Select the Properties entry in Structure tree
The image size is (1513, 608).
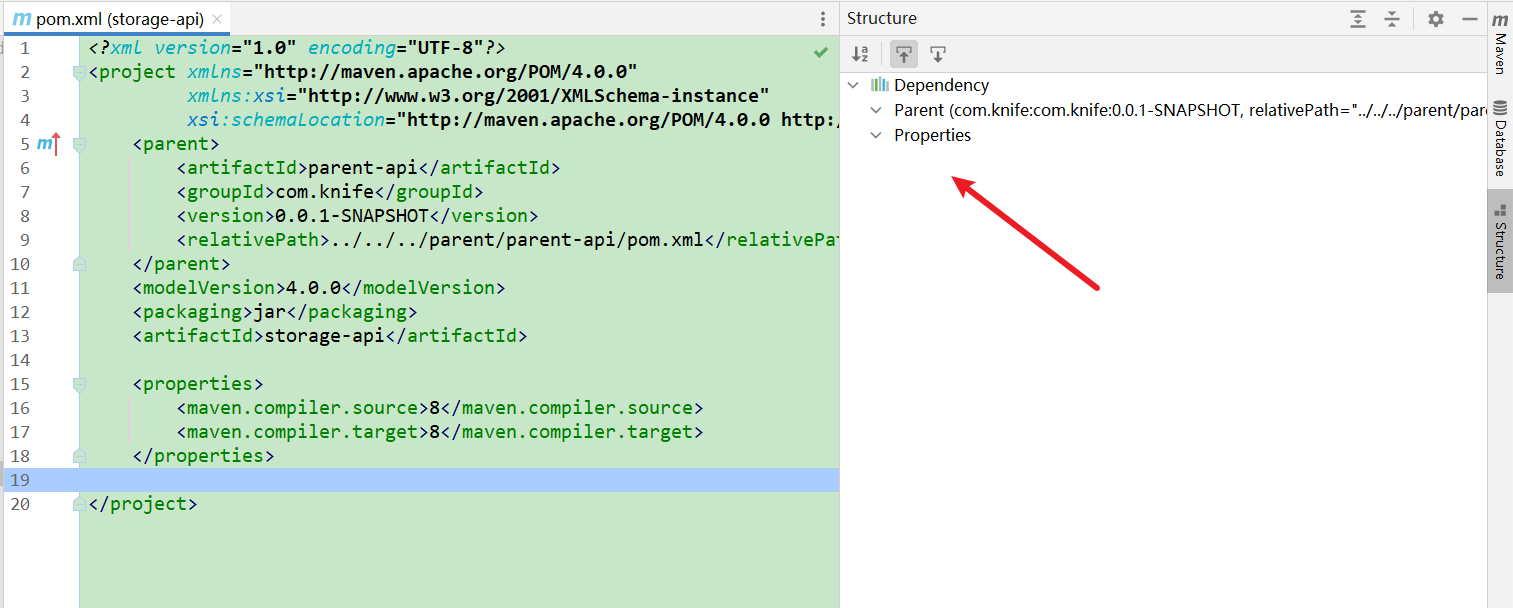tap(933, 134)
